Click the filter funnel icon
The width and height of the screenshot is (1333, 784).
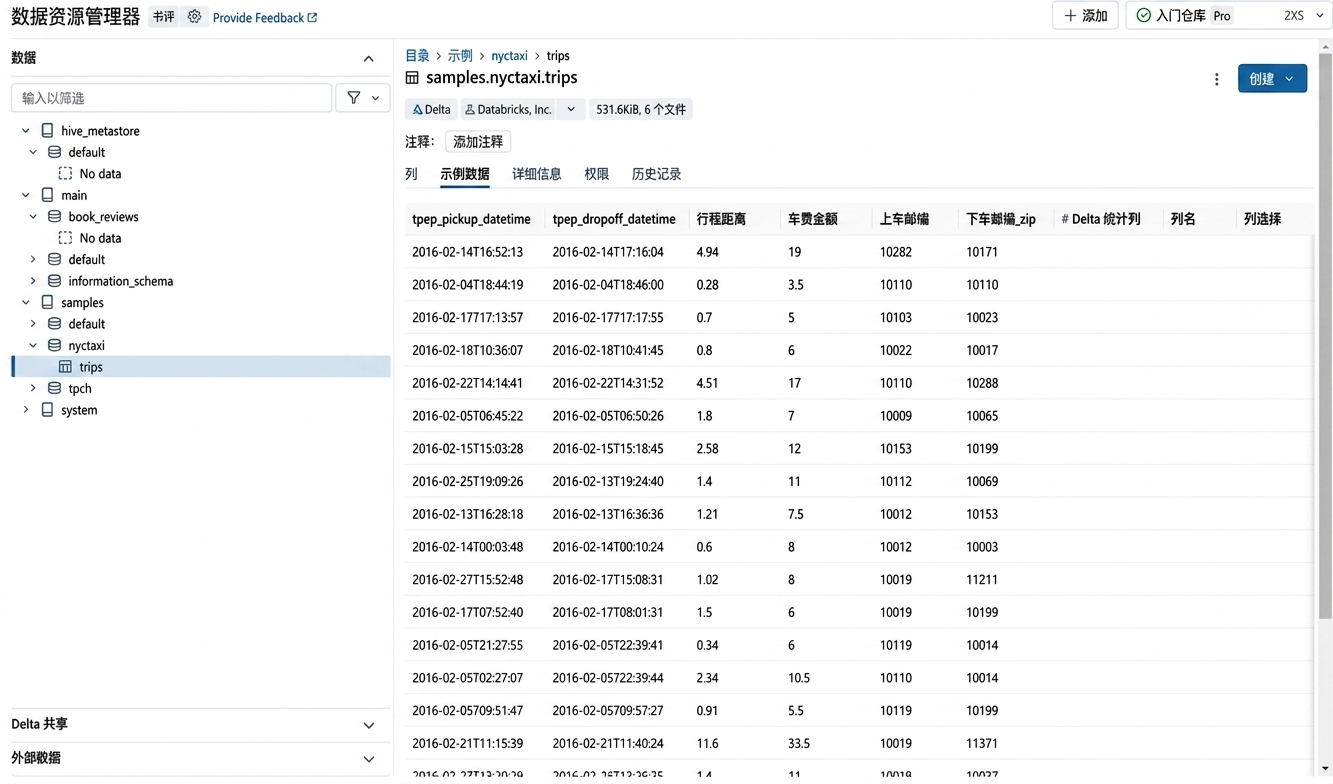point(354,98)
